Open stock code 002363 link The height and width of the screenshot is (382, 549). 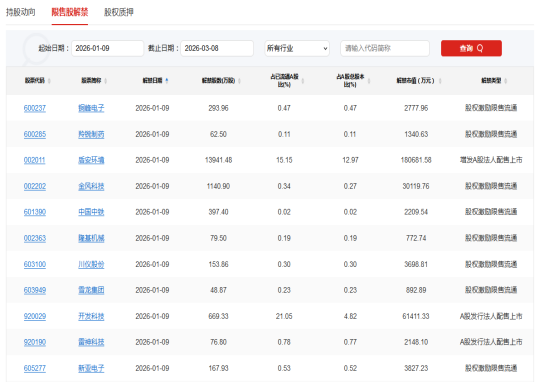[x=35, y=238]
